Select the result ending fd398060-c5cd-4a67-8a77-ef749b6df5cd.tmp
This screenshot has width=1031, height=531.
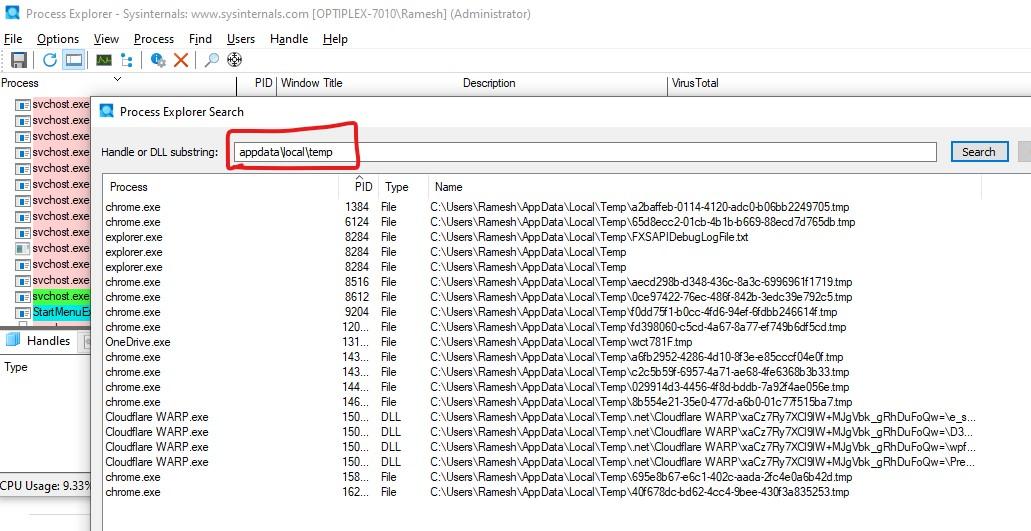pyautogui.click(x=542, y=327)
